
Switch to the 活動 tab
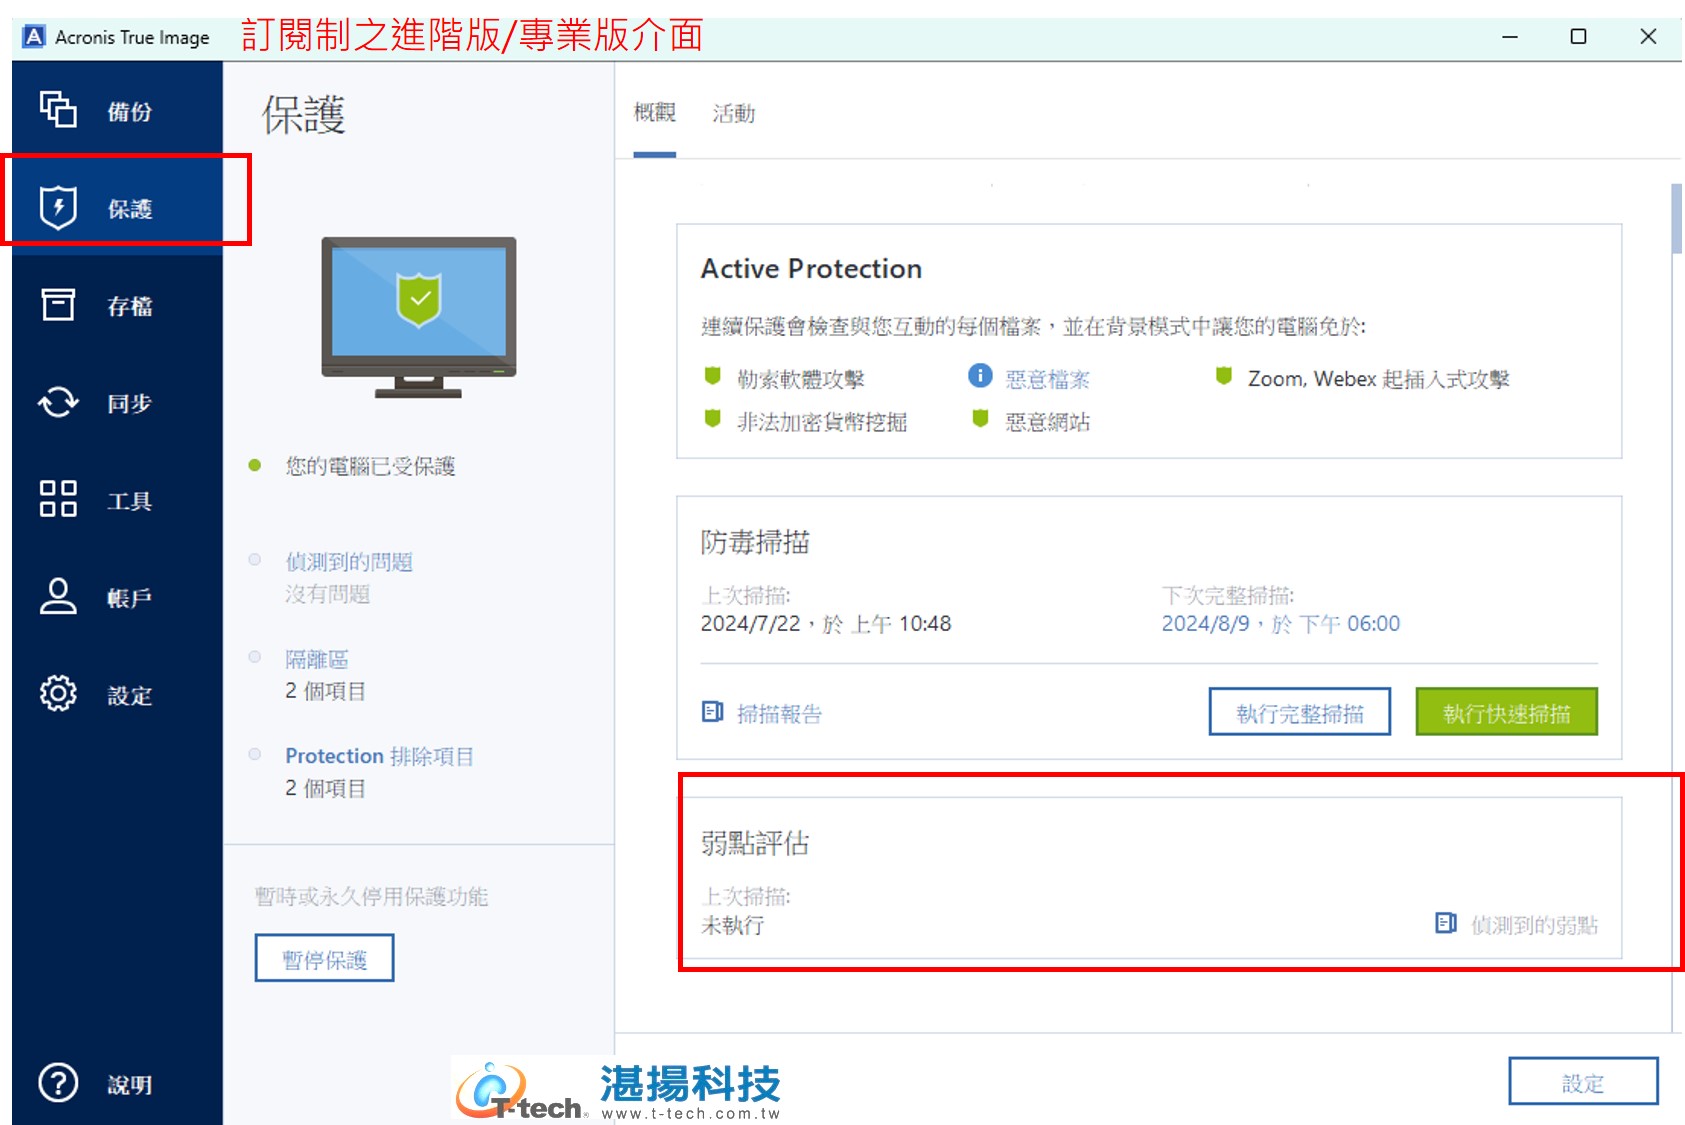(x=733, y=114)
